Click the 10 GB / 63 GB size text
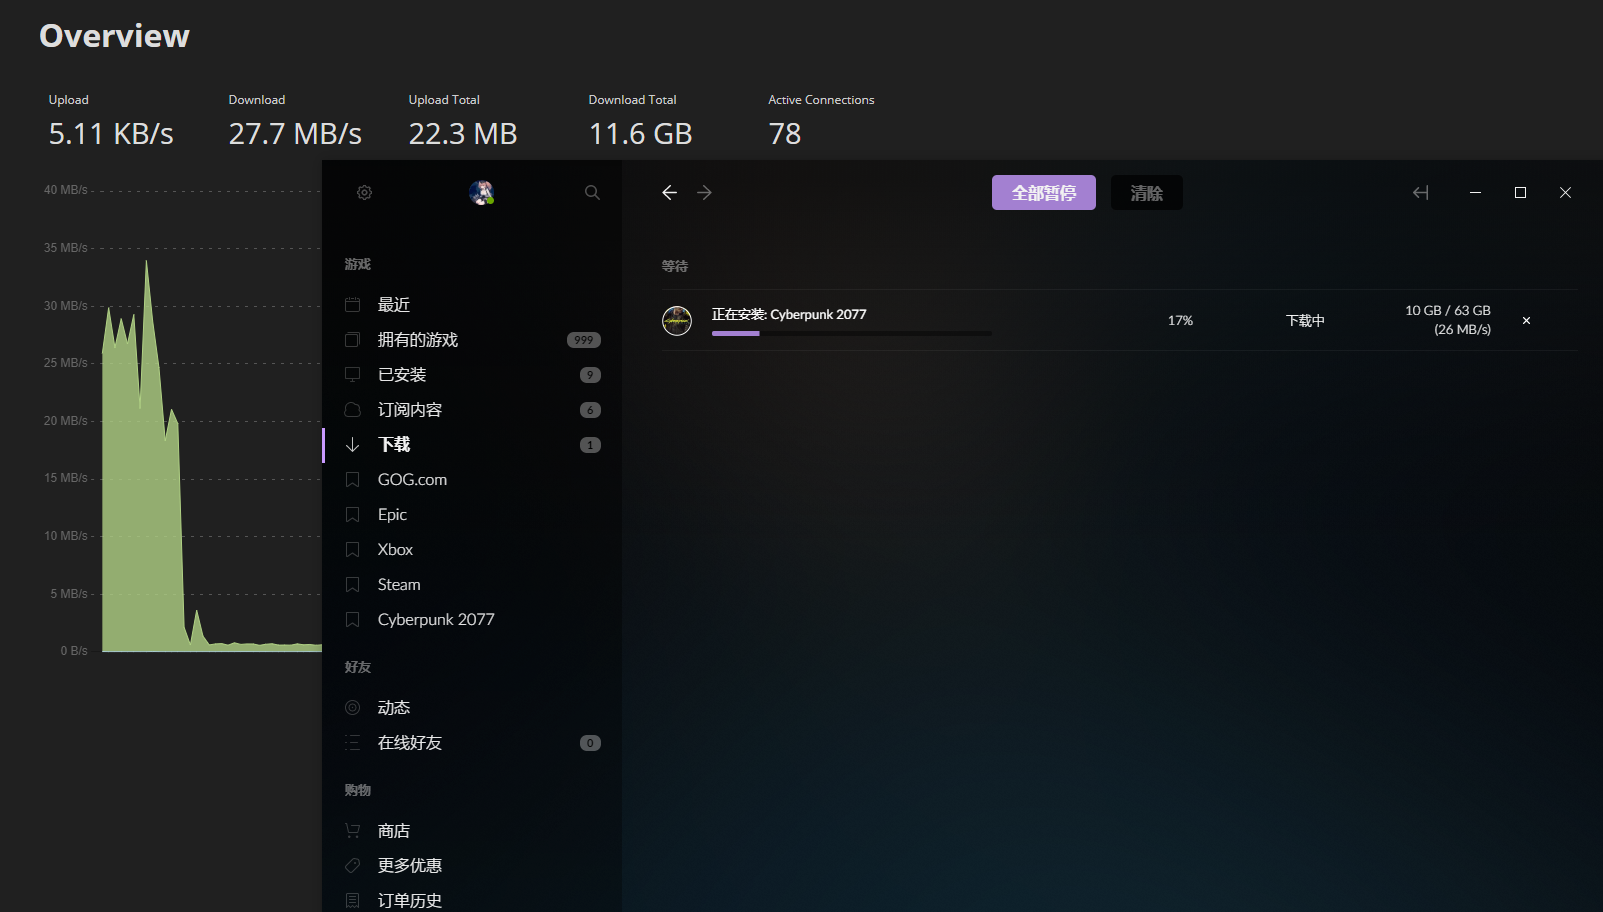Viewport: 1603px width, 912px height. [1447, 311]
